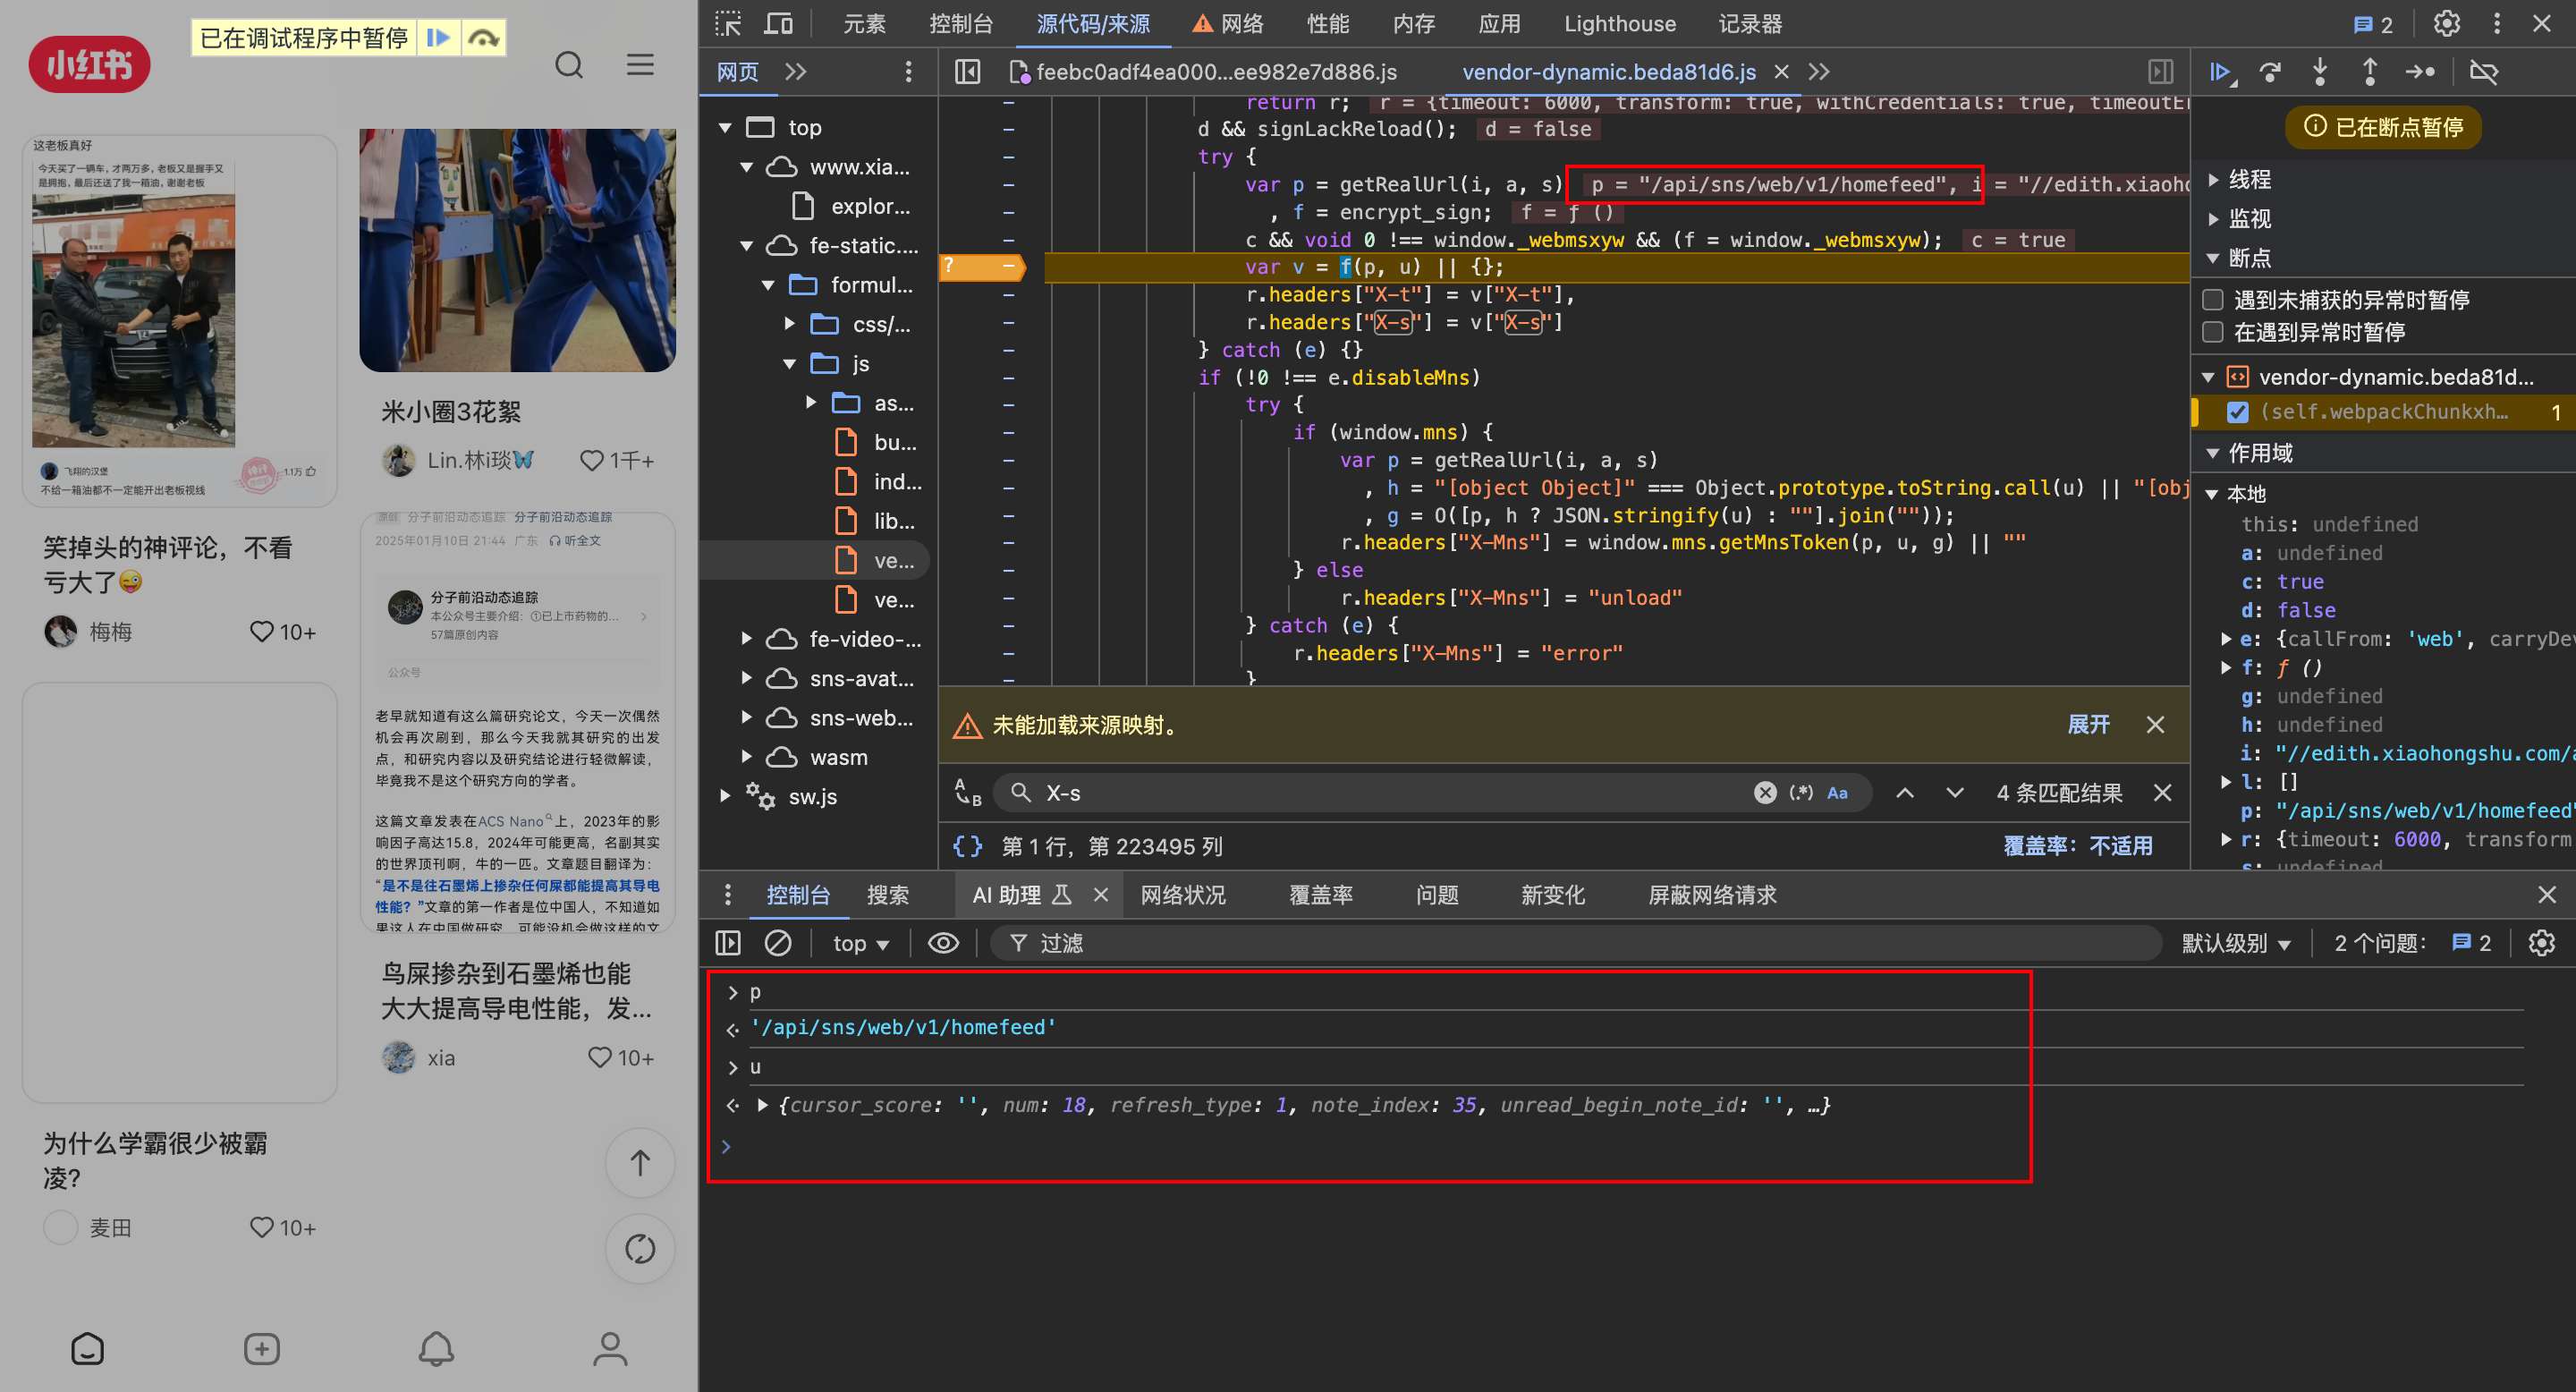2576x1392 pixels.
Task: Open the live expression eye icon
Action: point(943,943)
